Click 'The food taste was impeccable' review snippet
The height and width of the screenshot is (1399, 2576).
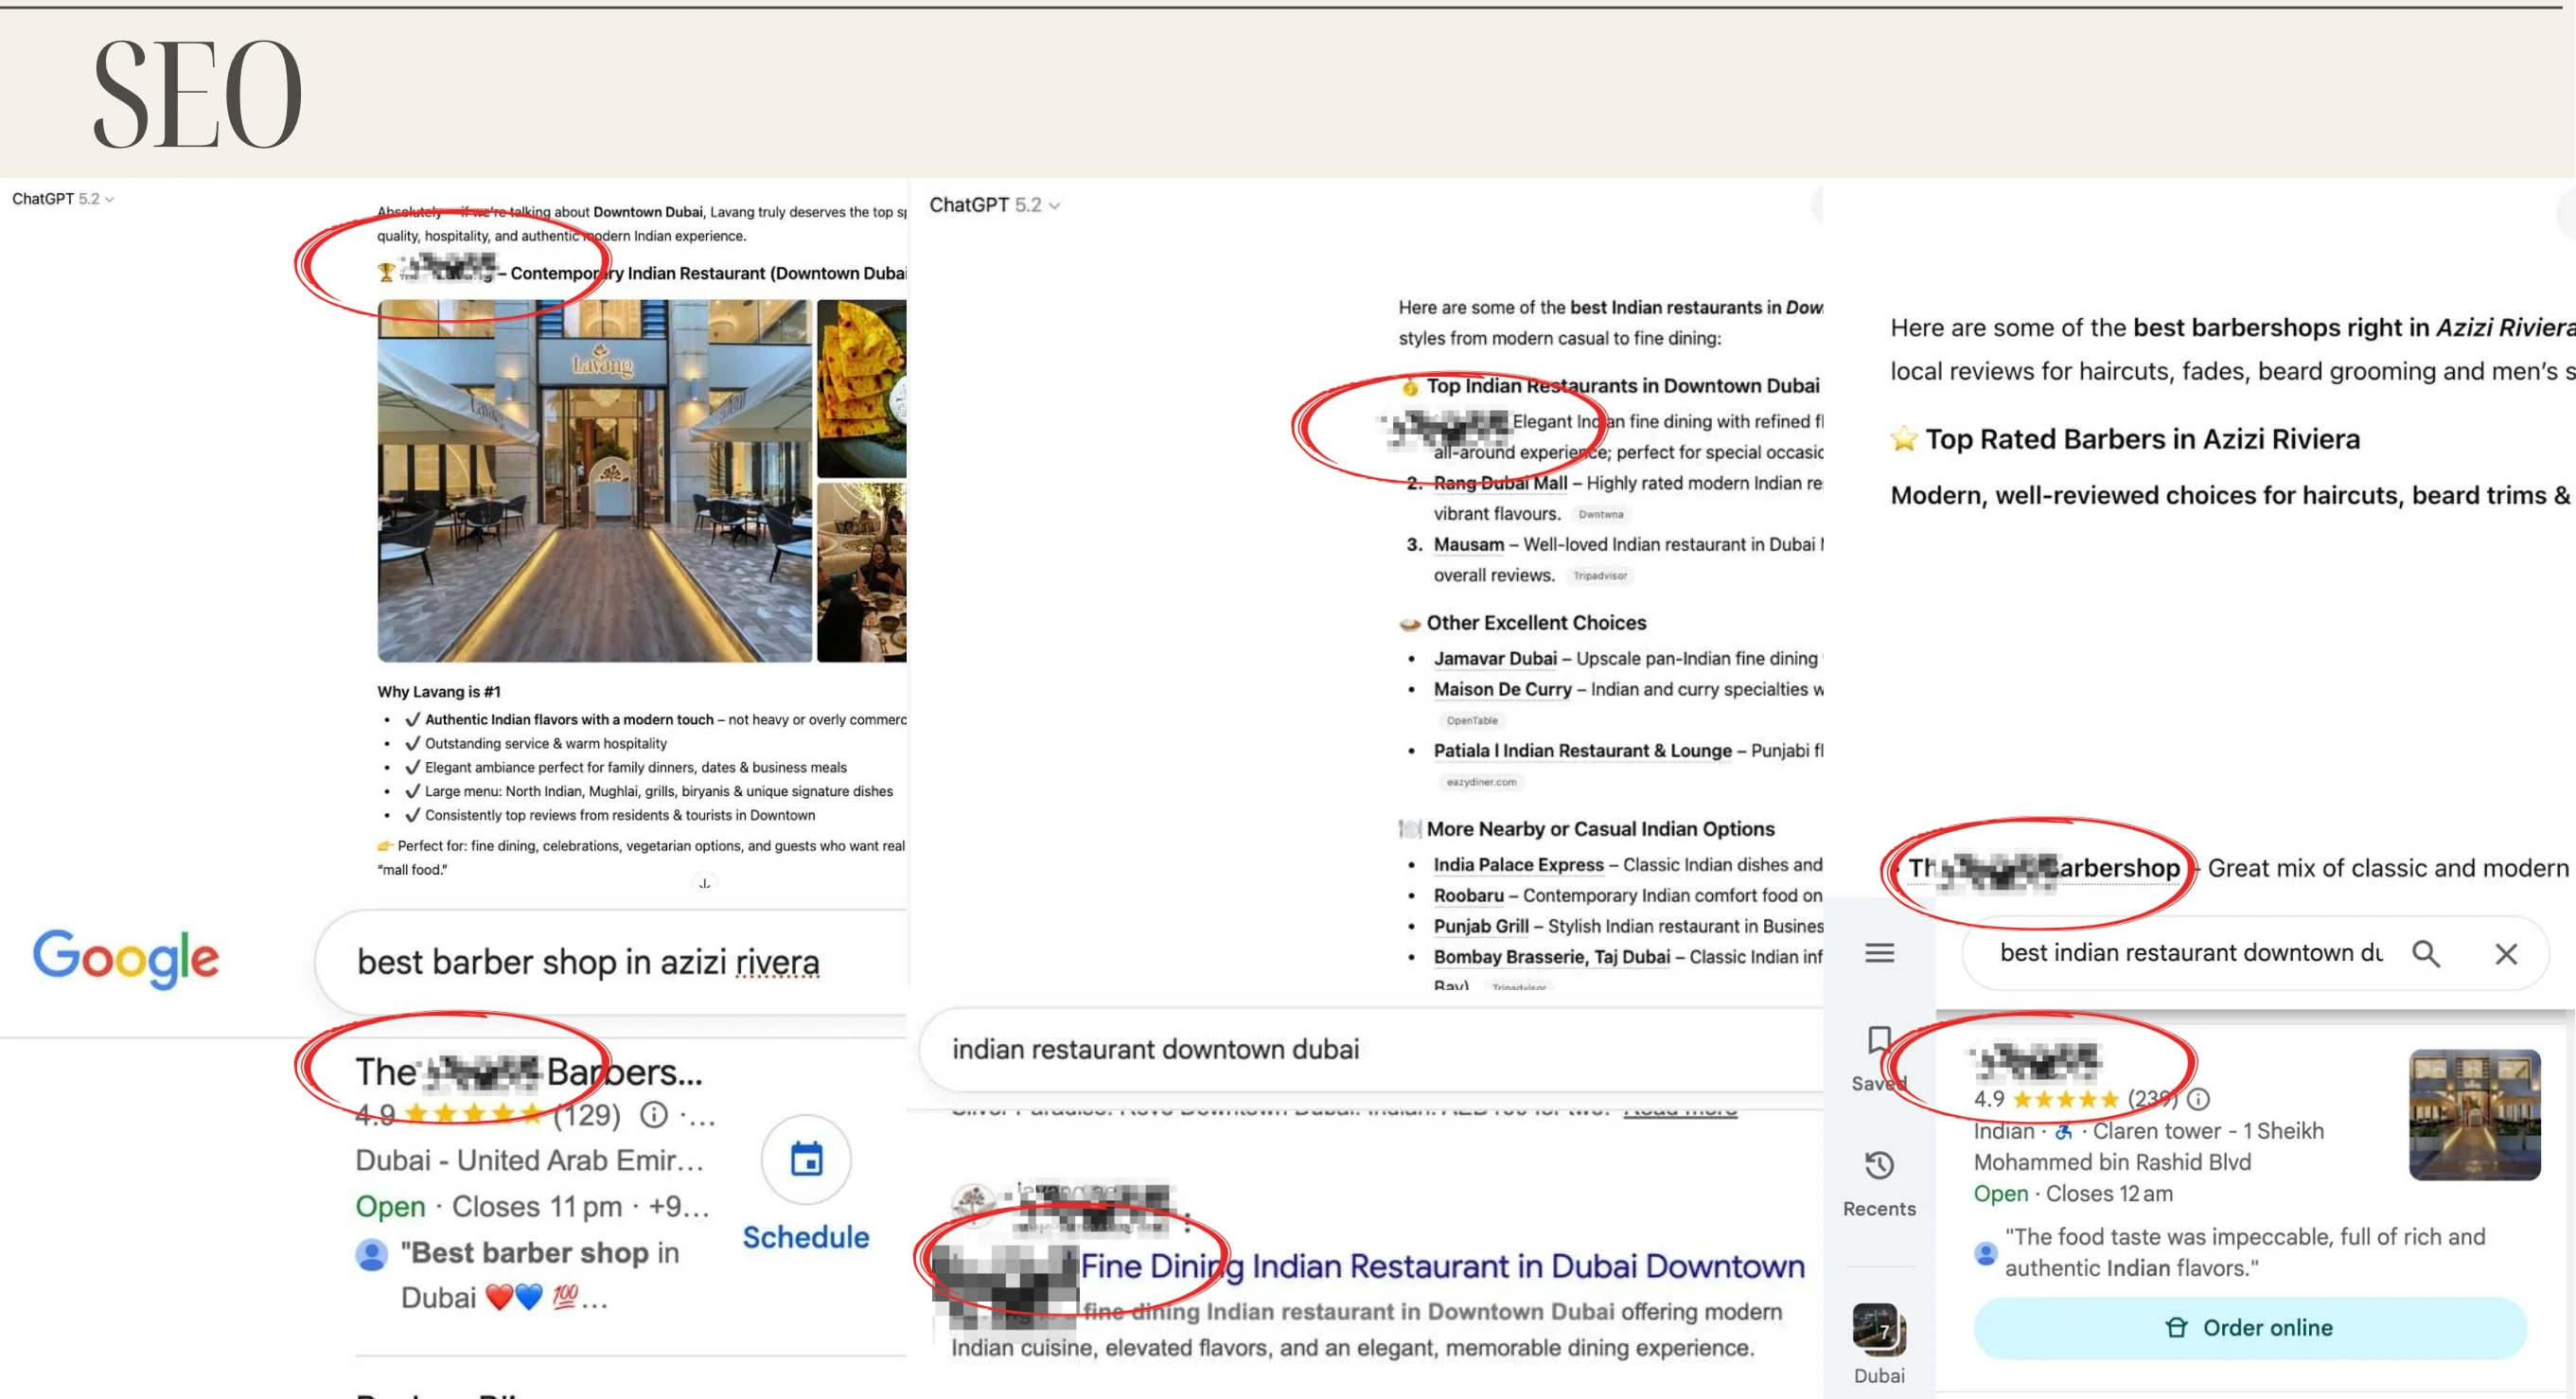point(2245,1253)
